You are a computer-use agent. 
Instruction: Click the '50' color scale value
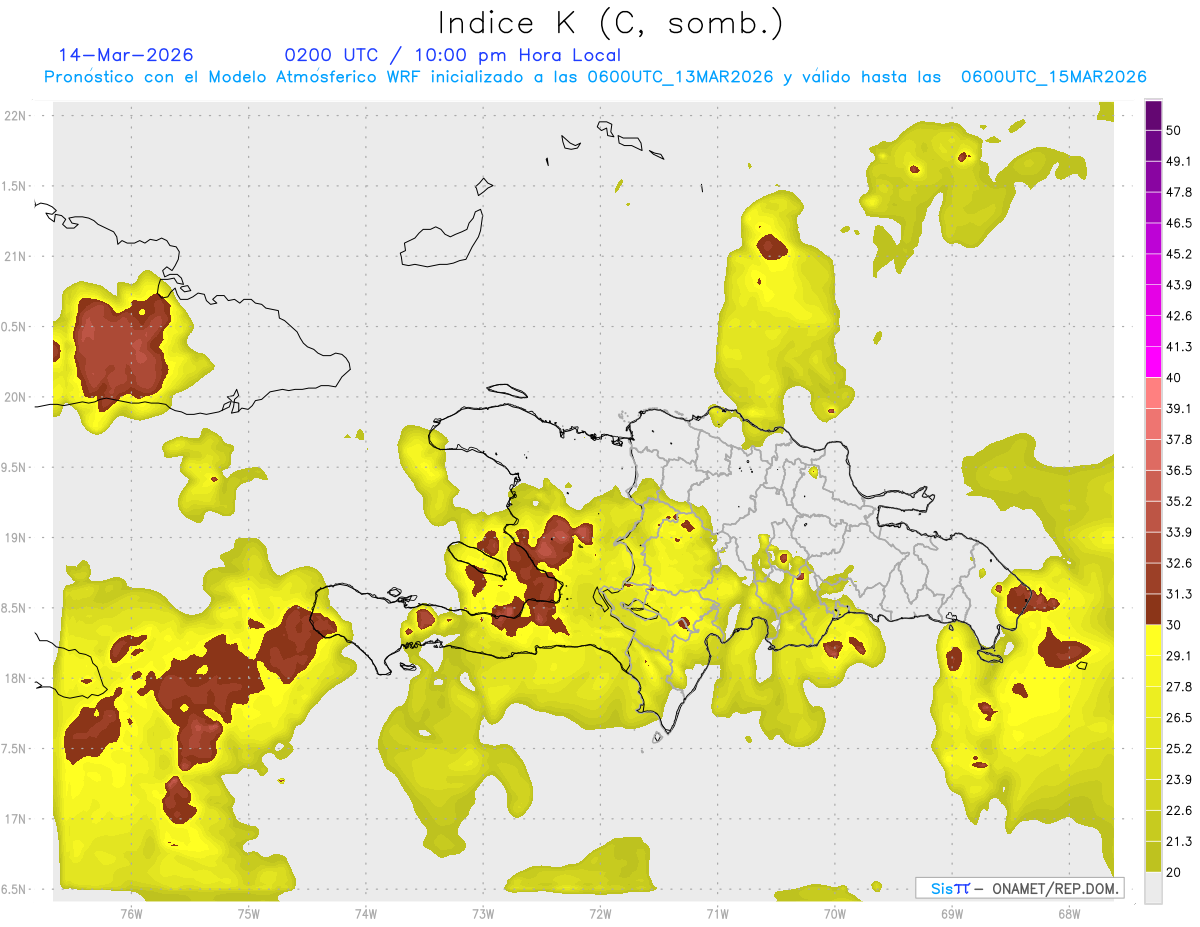(1174, 130)
